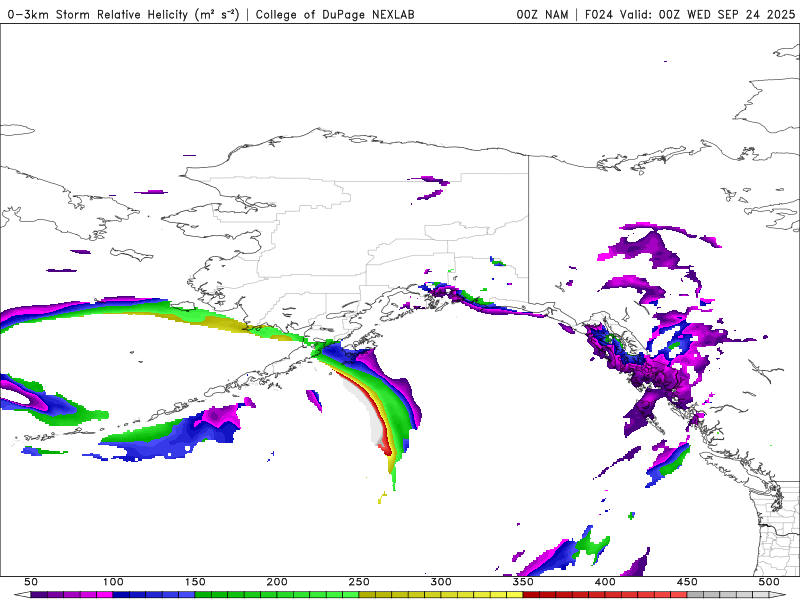Screen dimensions: 800x600
Task: Click the '350' color bar label
Action: click(x=523, y=582)
